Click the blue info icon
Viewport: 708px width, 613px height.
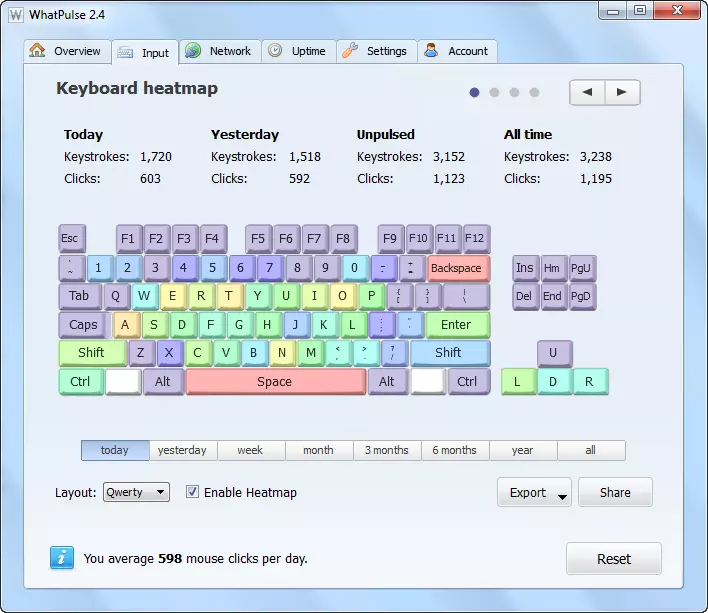click(x=62, y=558)
